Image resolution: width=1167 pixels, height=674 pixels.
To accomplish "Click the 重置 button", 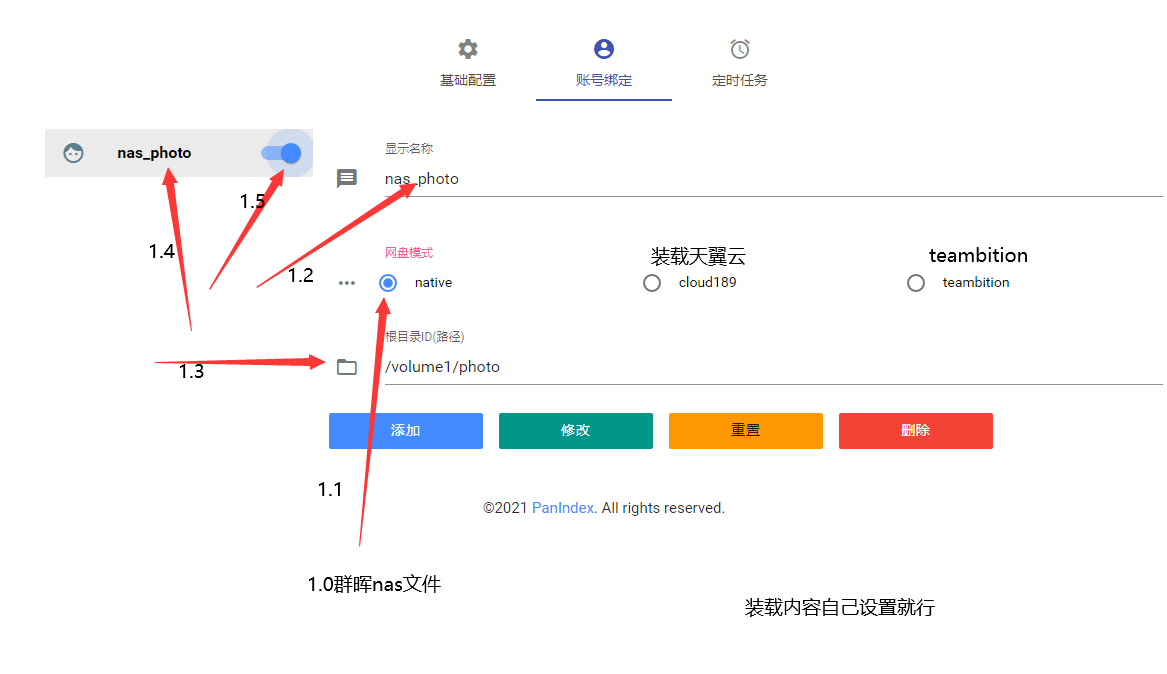I will tap(745, 430).
